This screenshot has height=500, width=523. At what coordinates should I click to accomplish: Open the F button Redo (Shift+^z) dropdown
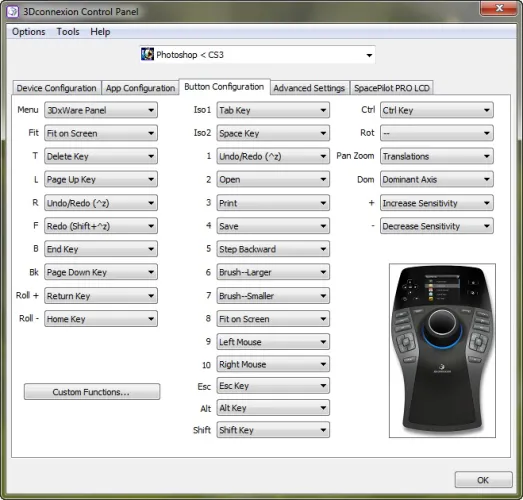tap(101, 226)
